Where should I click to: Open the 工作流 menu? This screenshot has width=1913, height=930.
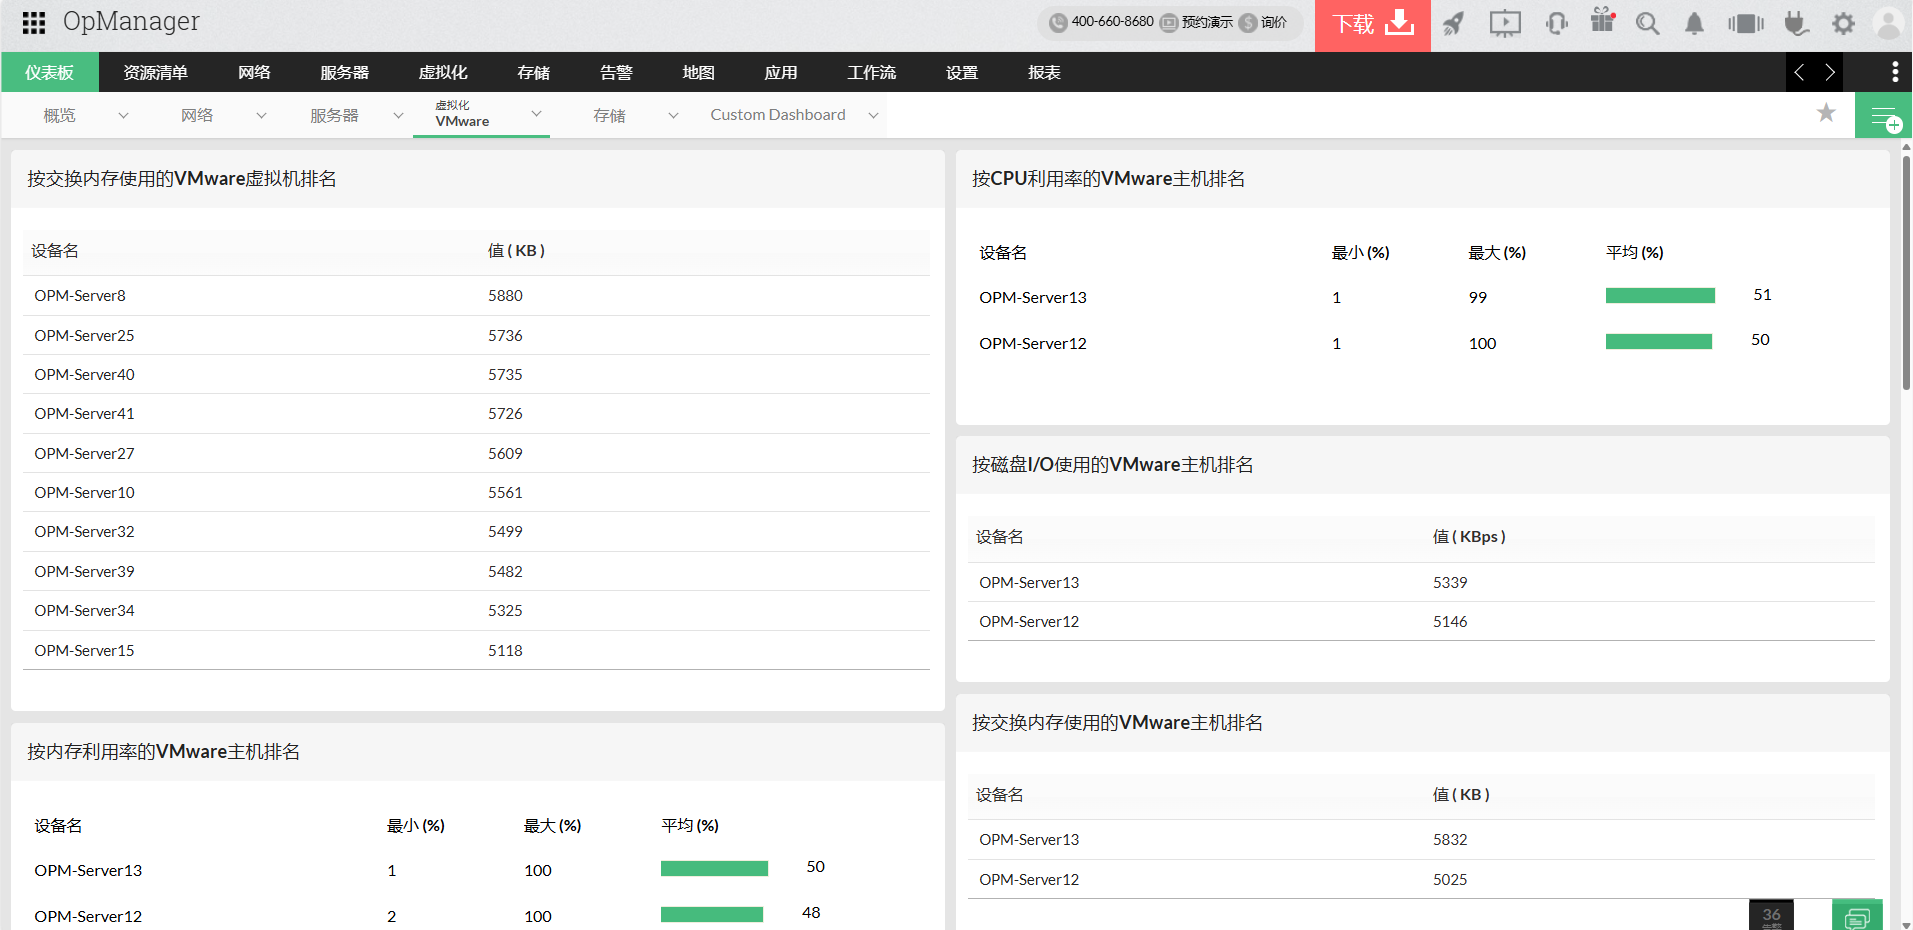tap(872, 72)
